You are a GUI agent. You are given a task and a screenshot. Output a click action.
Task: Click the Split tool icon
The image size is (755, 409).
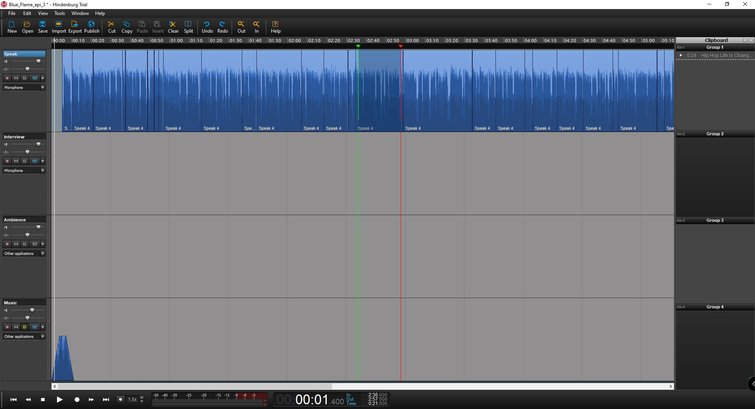point(188,25)
